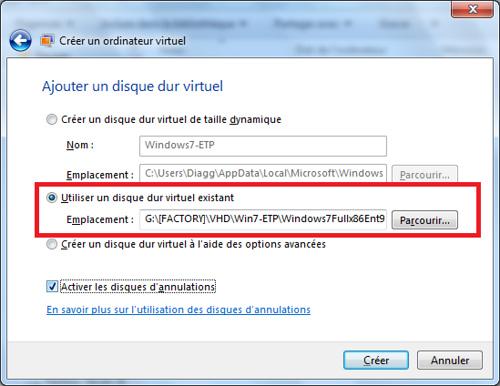Click the 'Emplacement :' label beside the G:\ path
This screenshot has width=500, height=386.
point(100,220)
